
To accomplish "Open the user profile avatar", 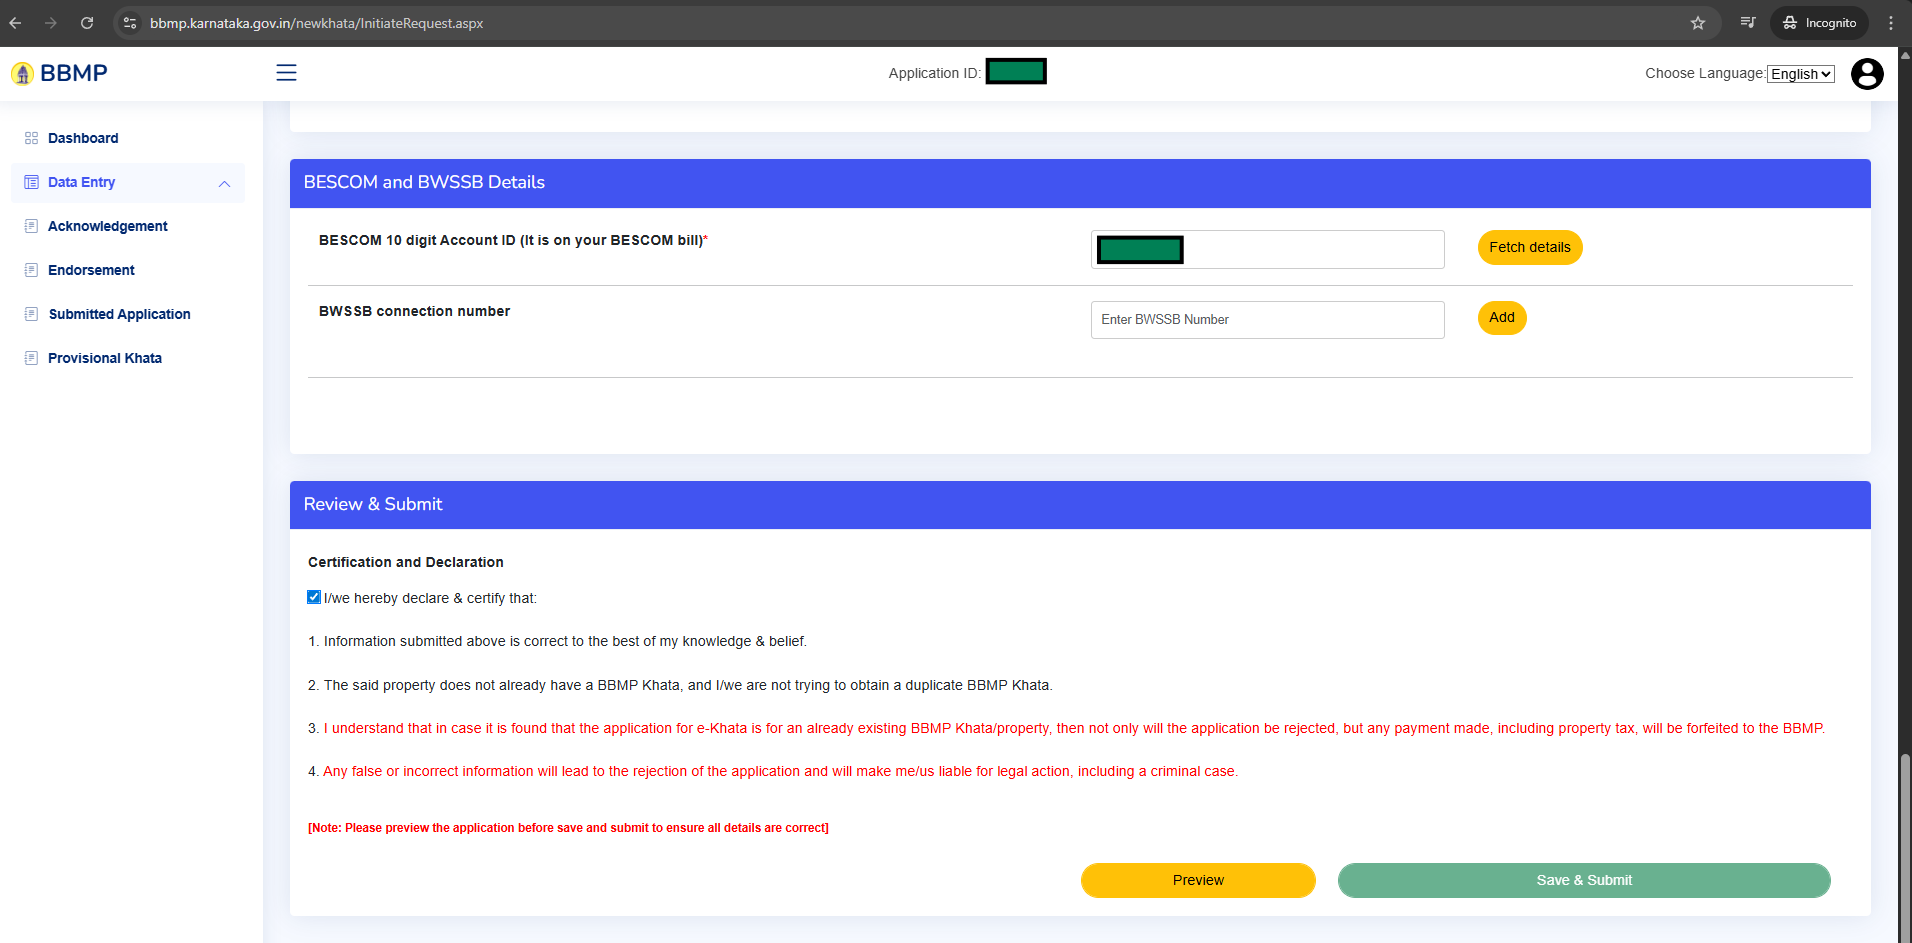I will pyautogui.click(x=1867, y=73).
